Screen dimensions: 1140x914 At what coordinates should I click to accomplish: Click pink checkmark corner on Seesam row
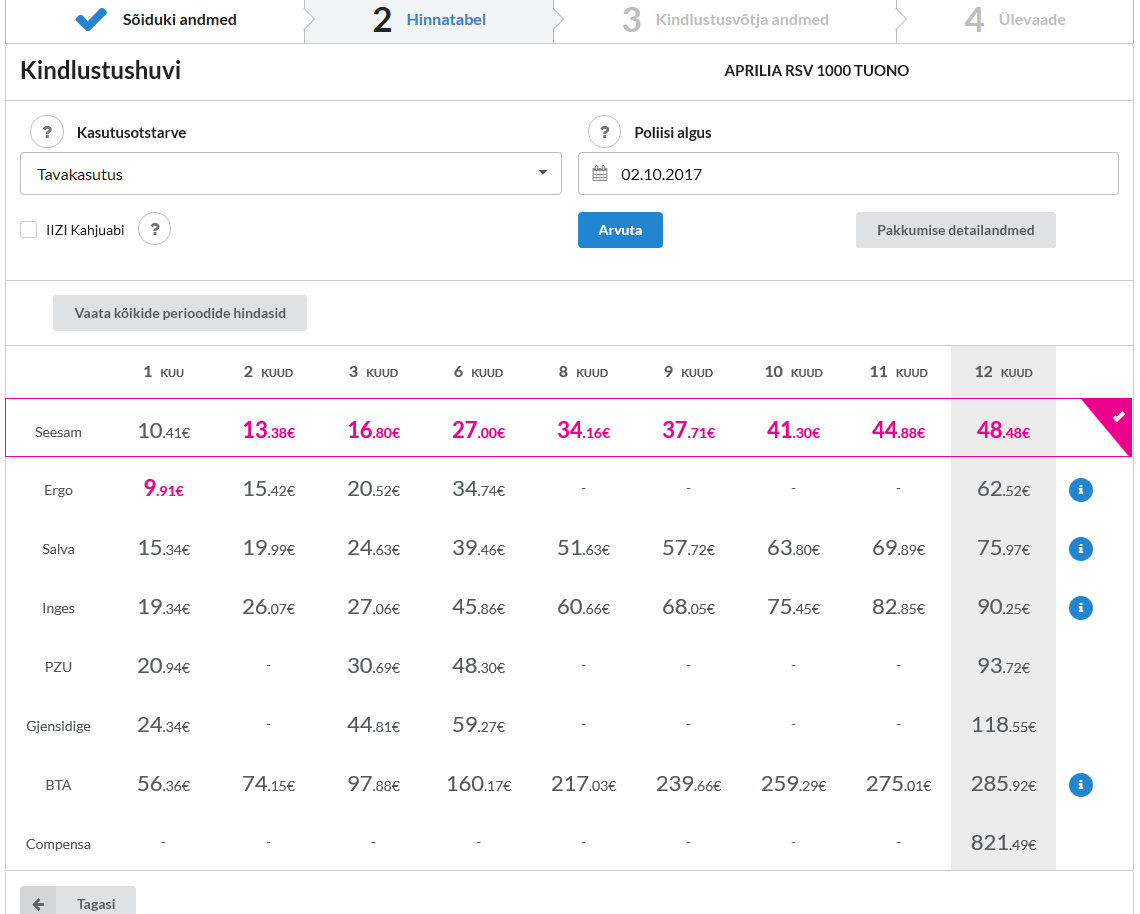coord(1117,415)
